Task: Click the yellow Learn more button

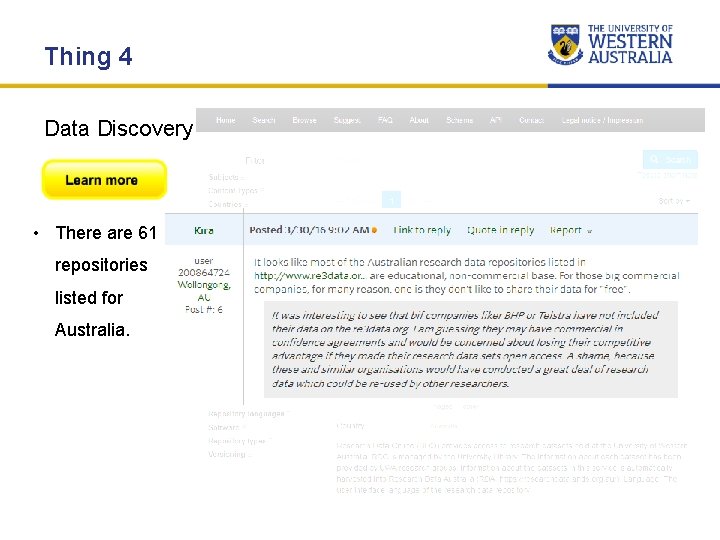Action: pos(104,180)
